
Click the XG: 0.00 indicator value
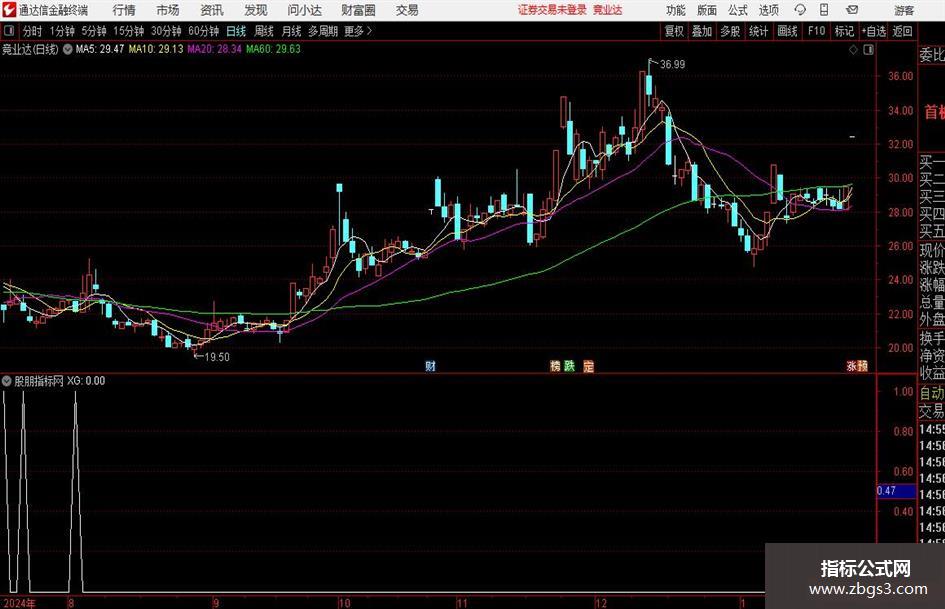point(86,381)
